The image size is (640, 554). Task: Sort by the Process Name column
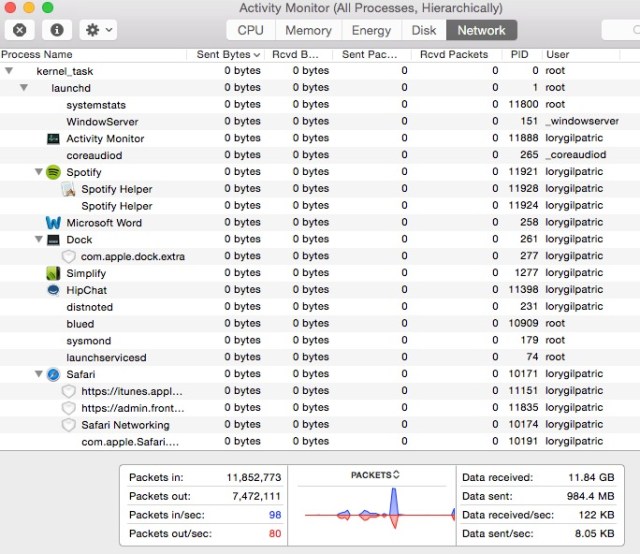tap(93, 55)
